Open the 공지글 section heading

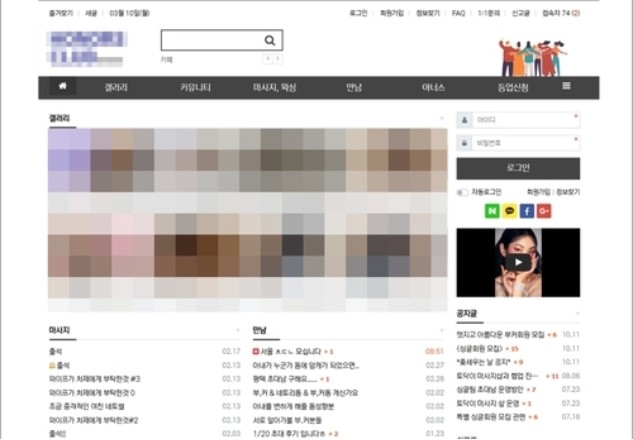467,313
